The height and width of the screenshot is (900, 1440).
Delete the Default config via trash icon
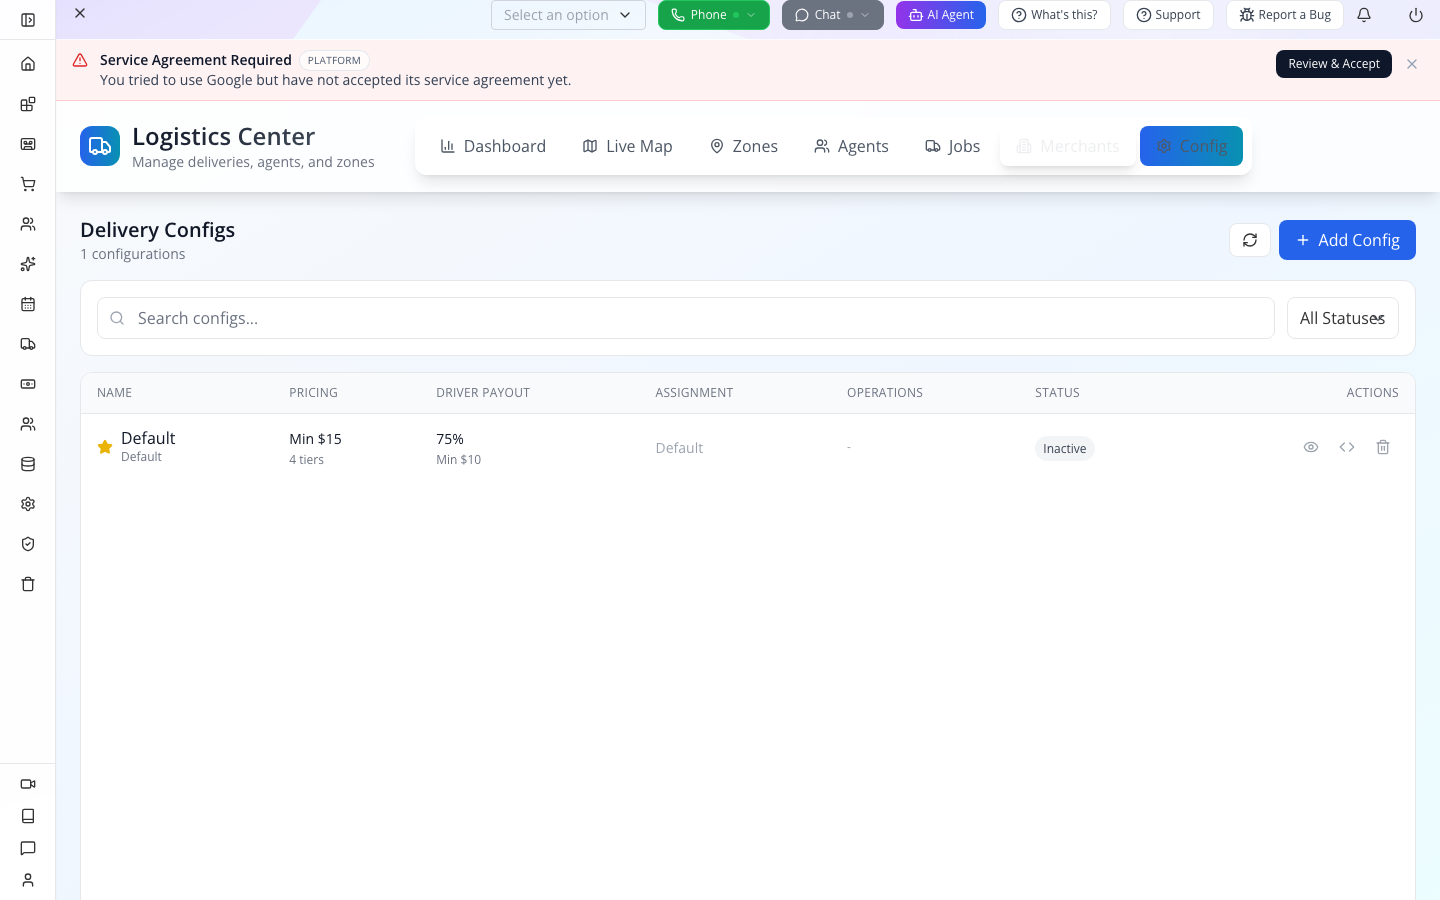pyautogui.click(x=1383, y=447)
